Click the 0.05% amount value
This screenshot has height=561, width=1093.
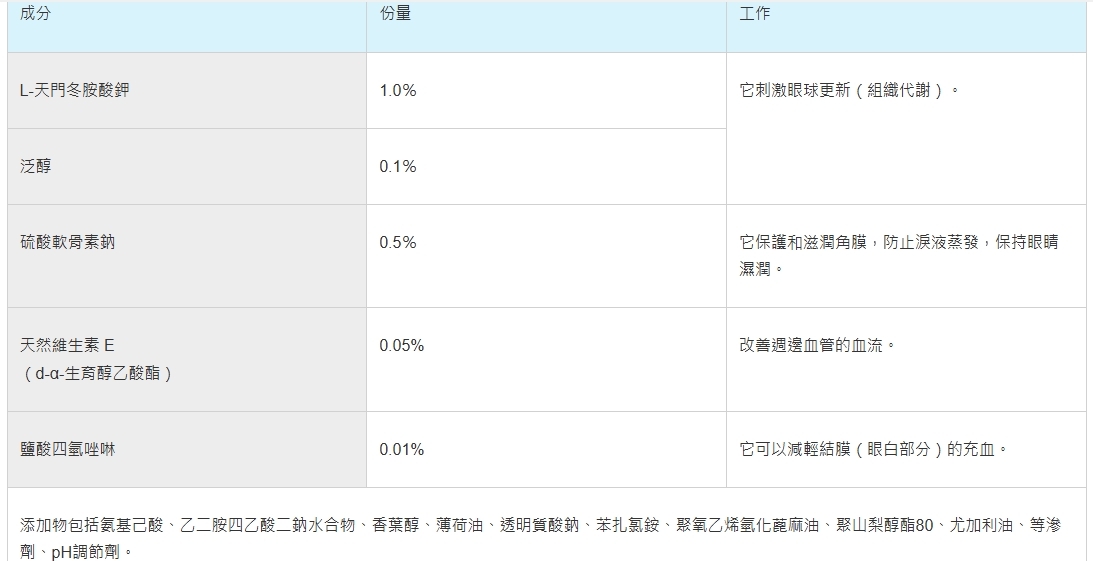402,346
